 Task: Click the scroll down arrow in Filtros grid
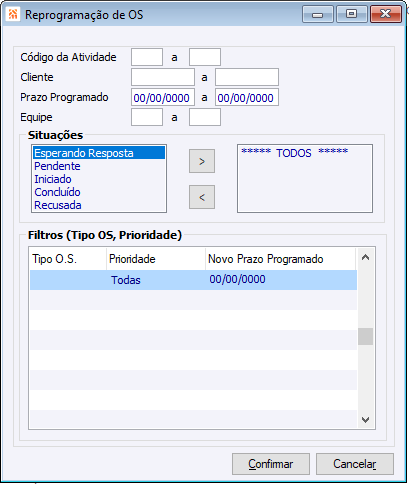click(365, 419)
